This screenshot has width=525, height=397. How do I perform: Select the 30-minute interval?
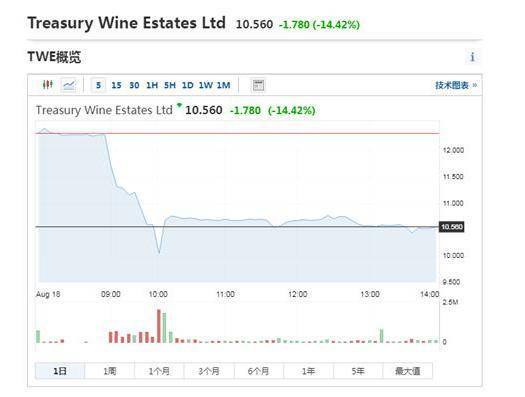134,85
